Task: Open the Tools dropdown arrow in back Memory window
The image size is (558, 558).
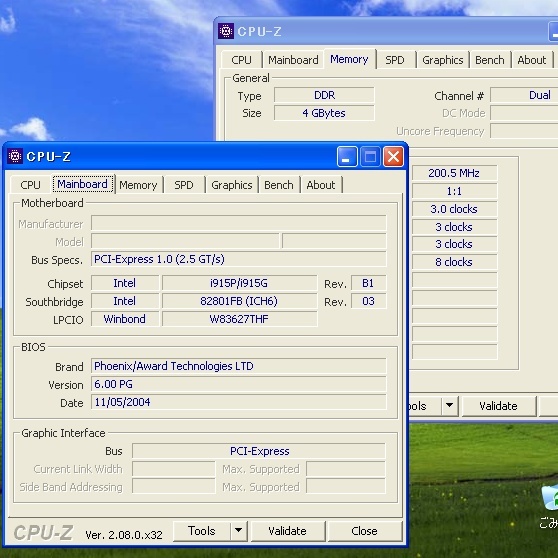Action: [449, 406]
